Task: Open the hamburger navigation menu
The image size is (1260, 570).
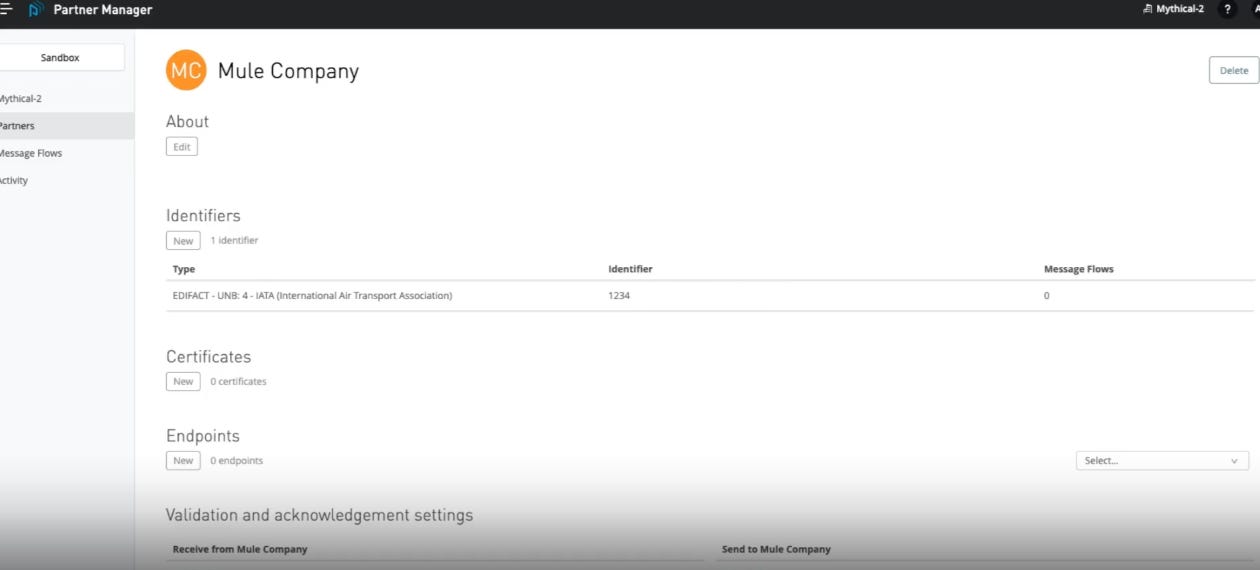Action: click(5, 9)
